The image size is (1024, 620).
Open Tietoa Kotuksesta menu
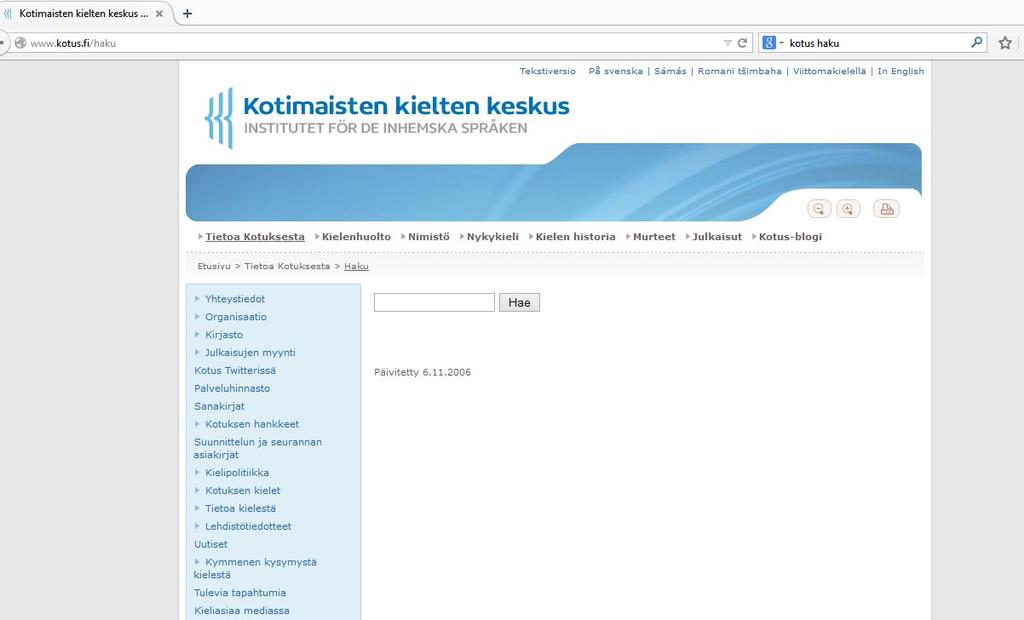255,237
